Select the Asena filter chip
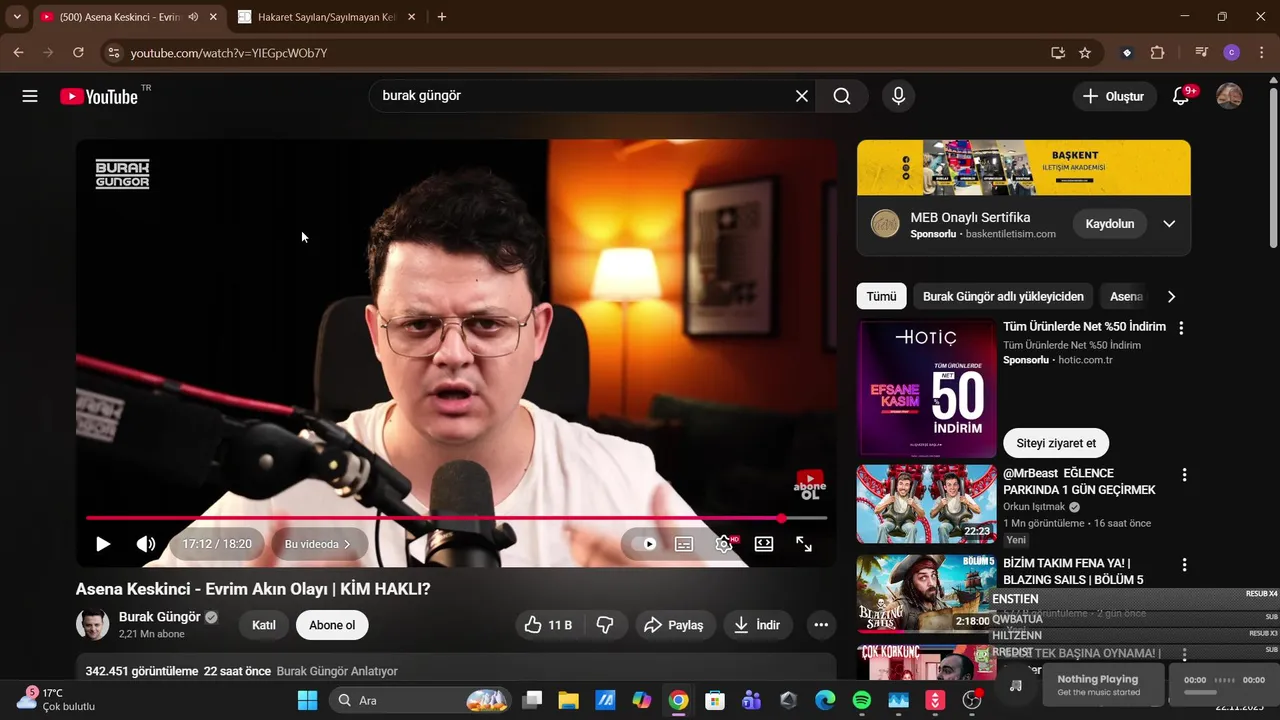 1126,296
